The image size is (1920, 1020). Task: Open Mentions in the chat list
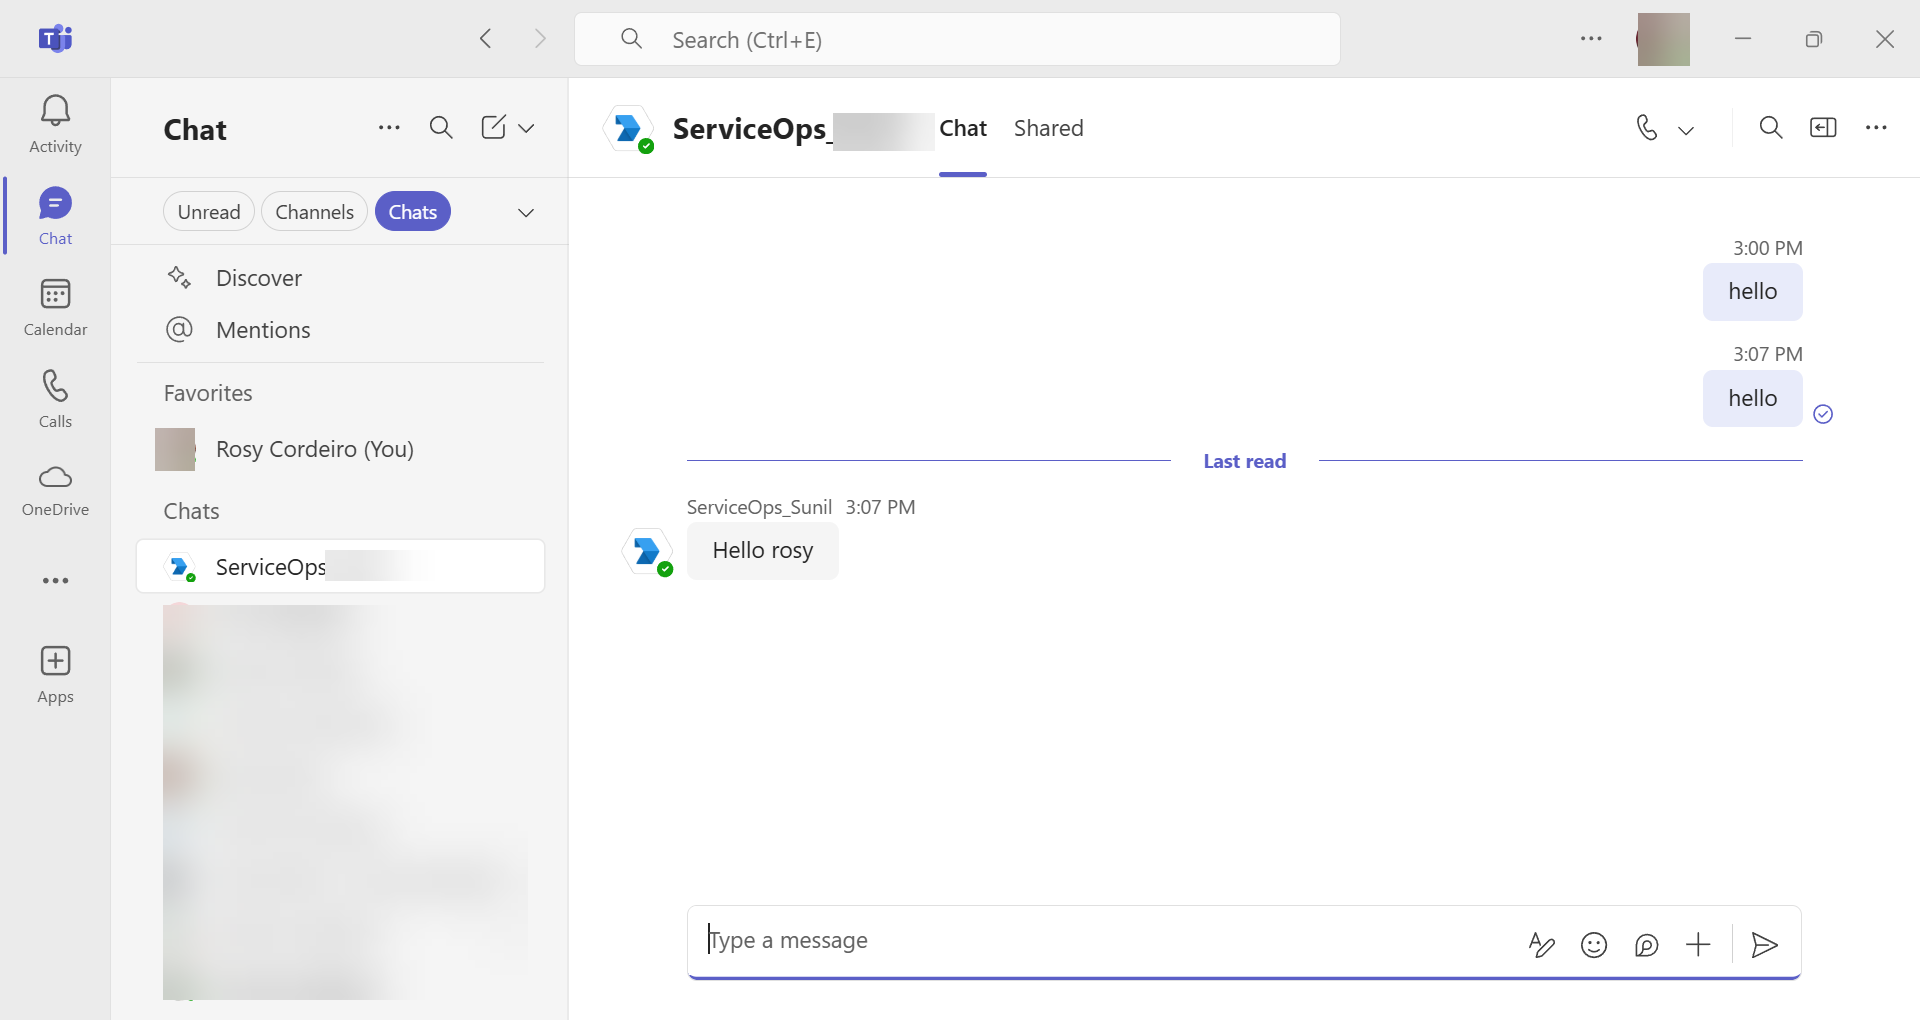point(263,330)
